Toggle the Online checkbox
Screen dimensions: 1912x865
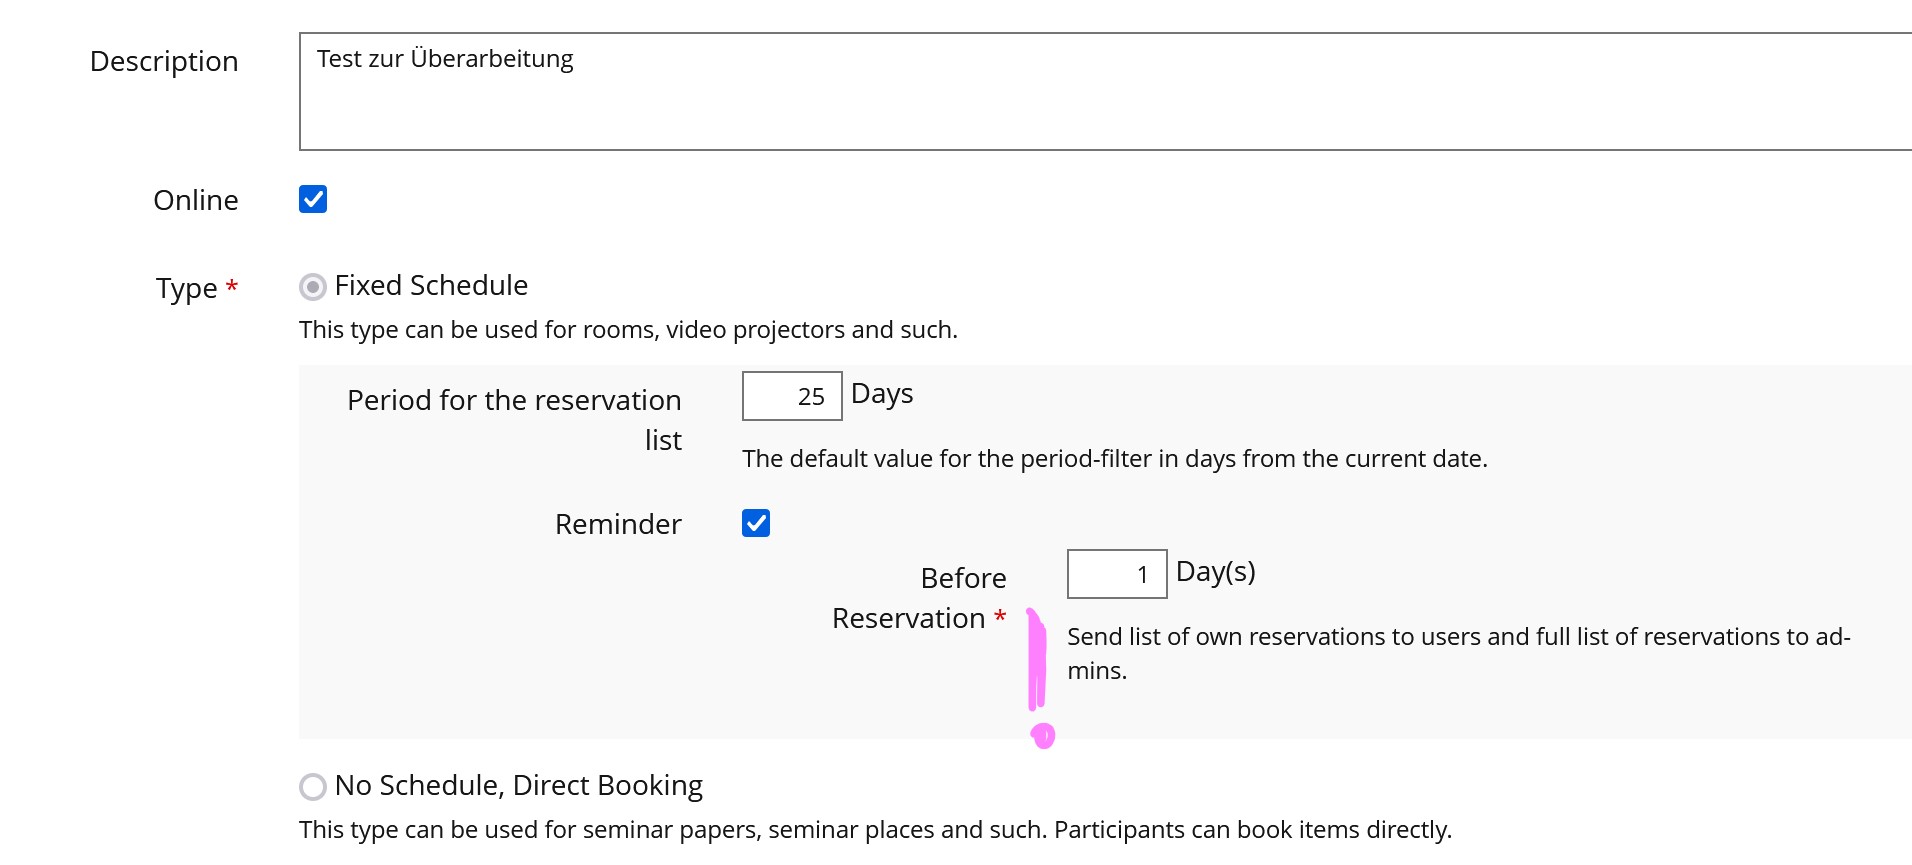[313, 199]
